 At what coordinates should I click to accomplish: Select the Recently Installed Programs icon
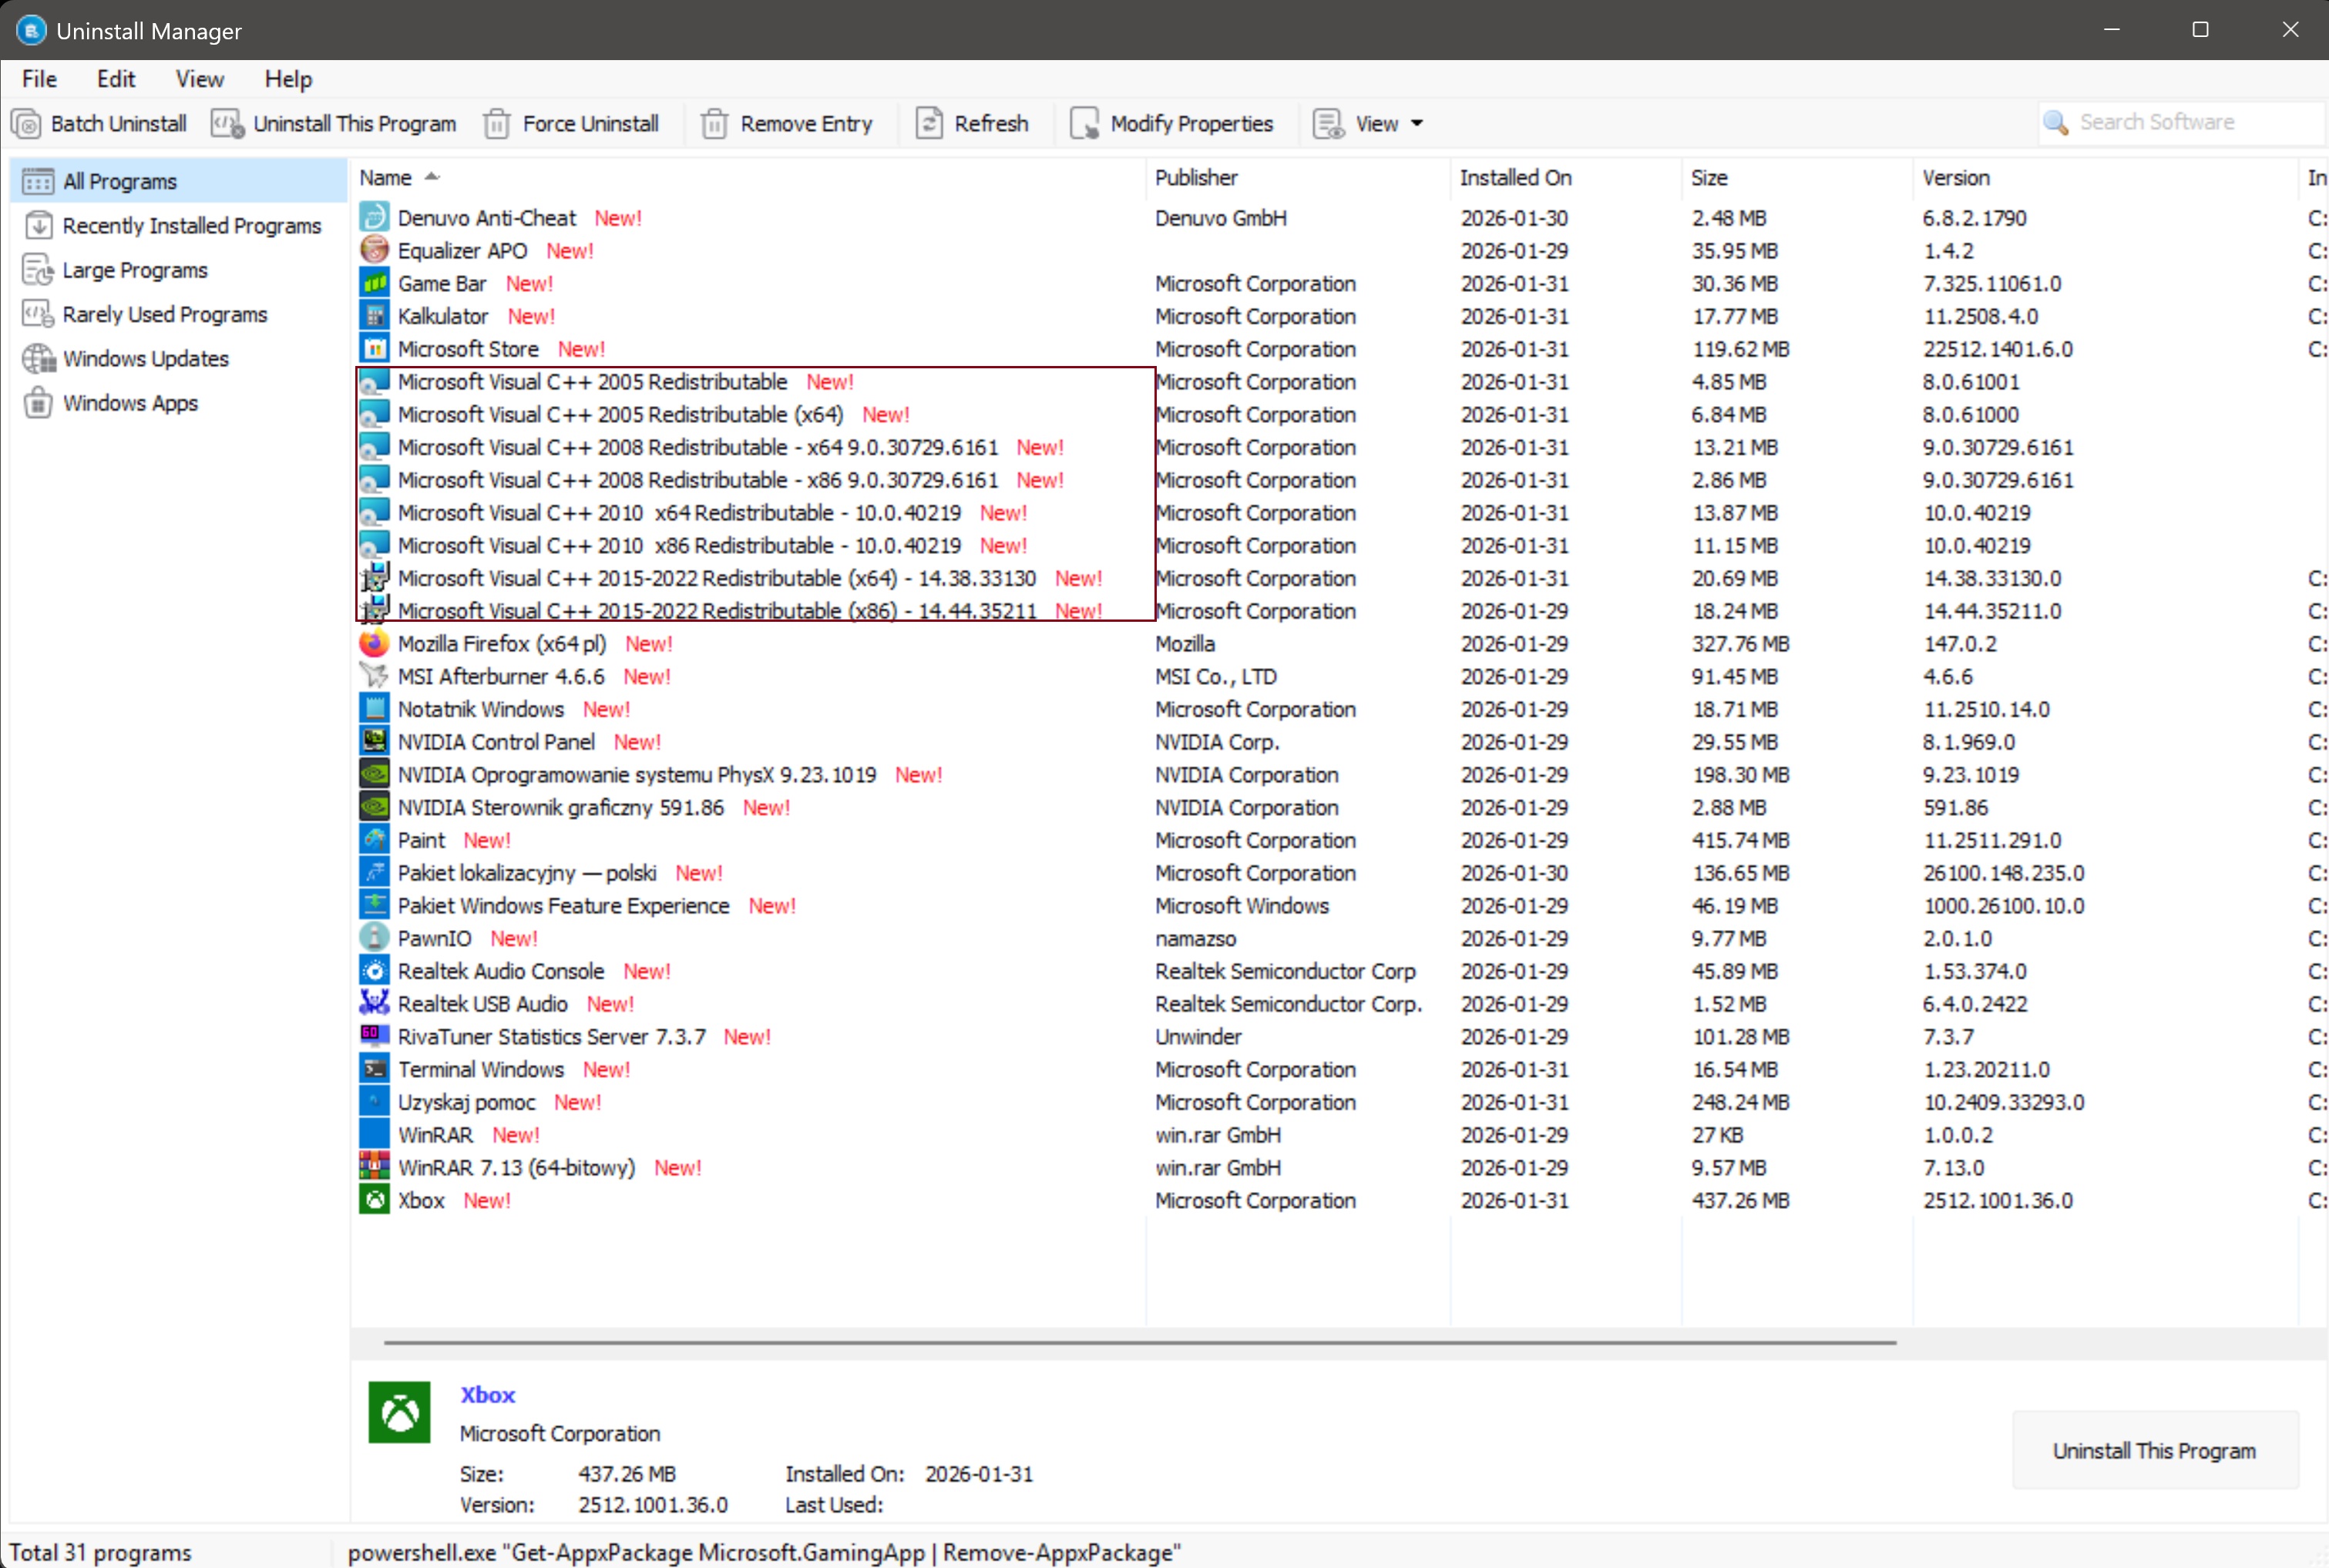coord(38,226)
